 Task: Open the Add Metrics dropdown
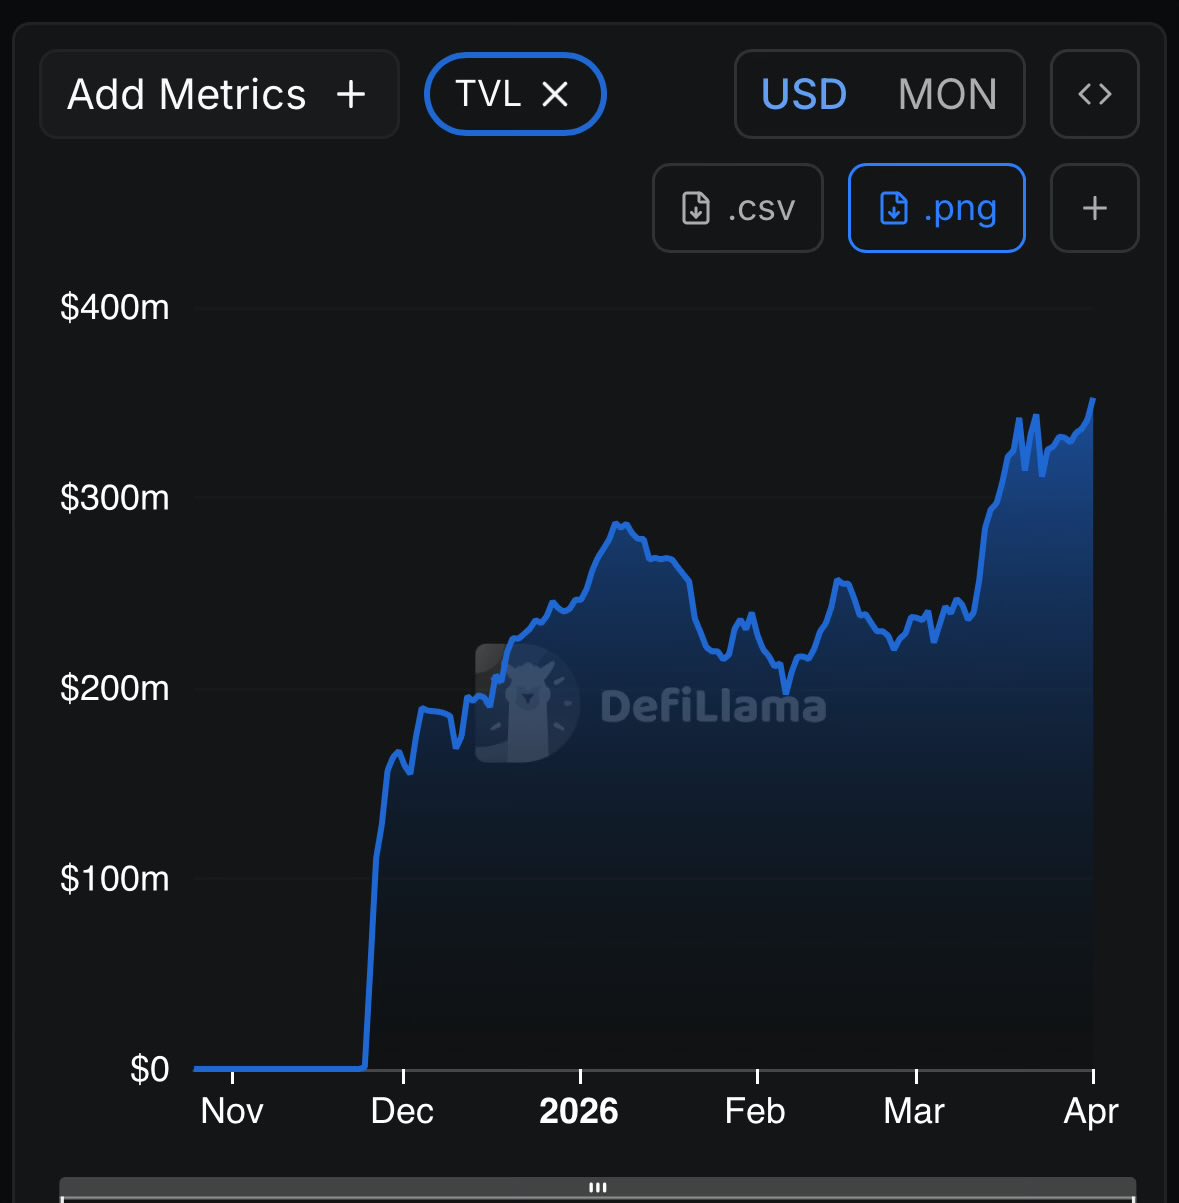click(187, 95)
